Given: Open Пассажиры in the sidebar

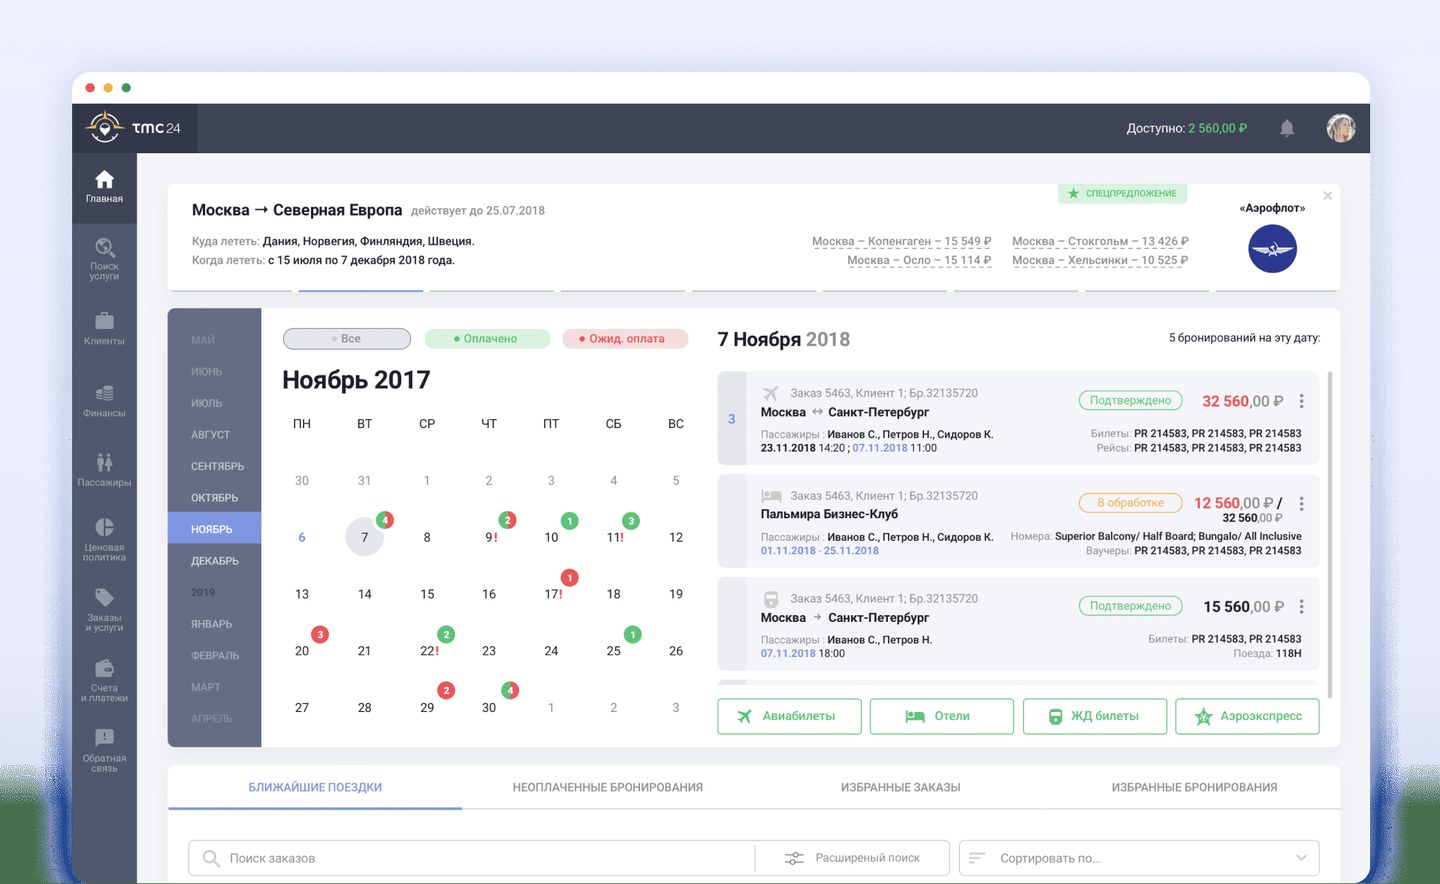Looking at the screenshot, I should [x=104, y=470].
